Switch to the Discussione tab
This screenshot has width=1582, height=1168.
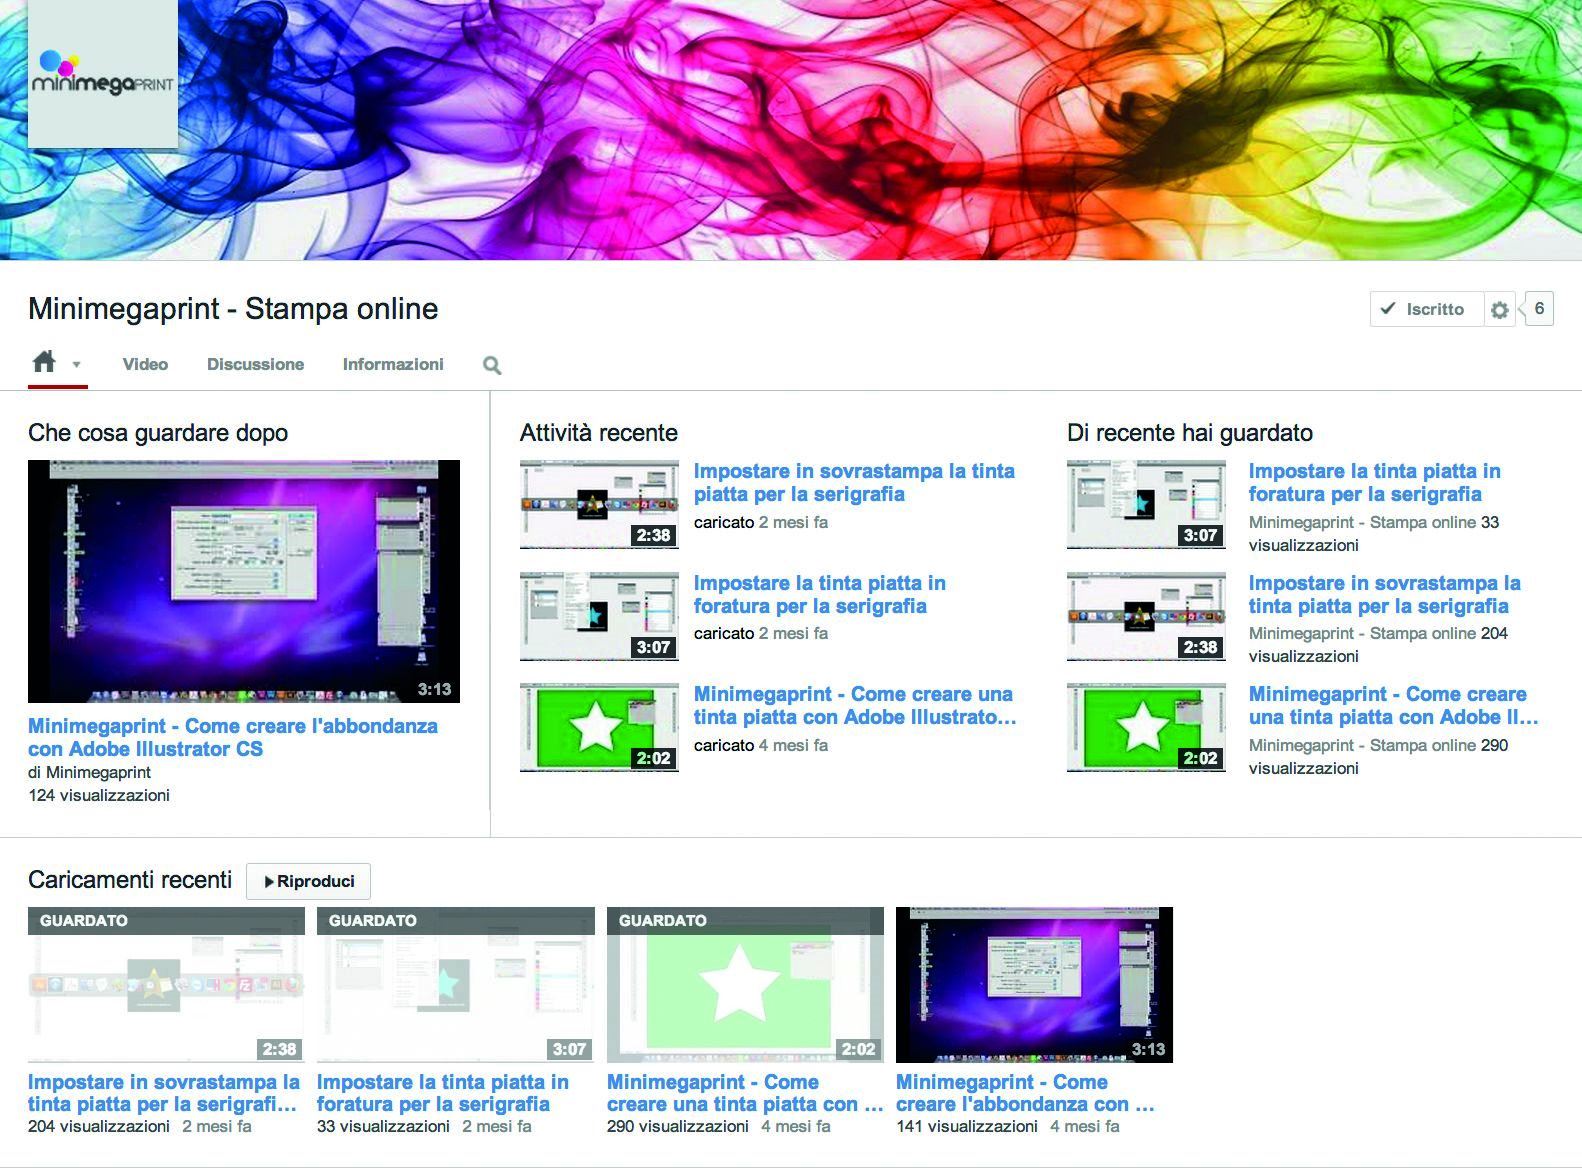pyautogui.click(x=255, y=364)
